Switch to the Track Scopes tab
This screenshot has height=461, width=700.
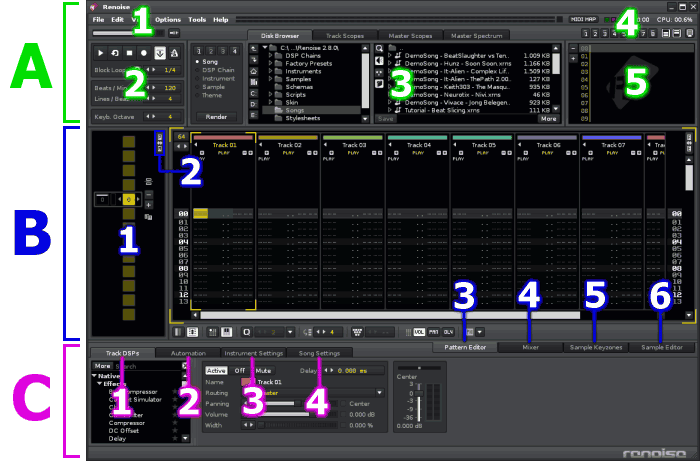coord(345,36)
